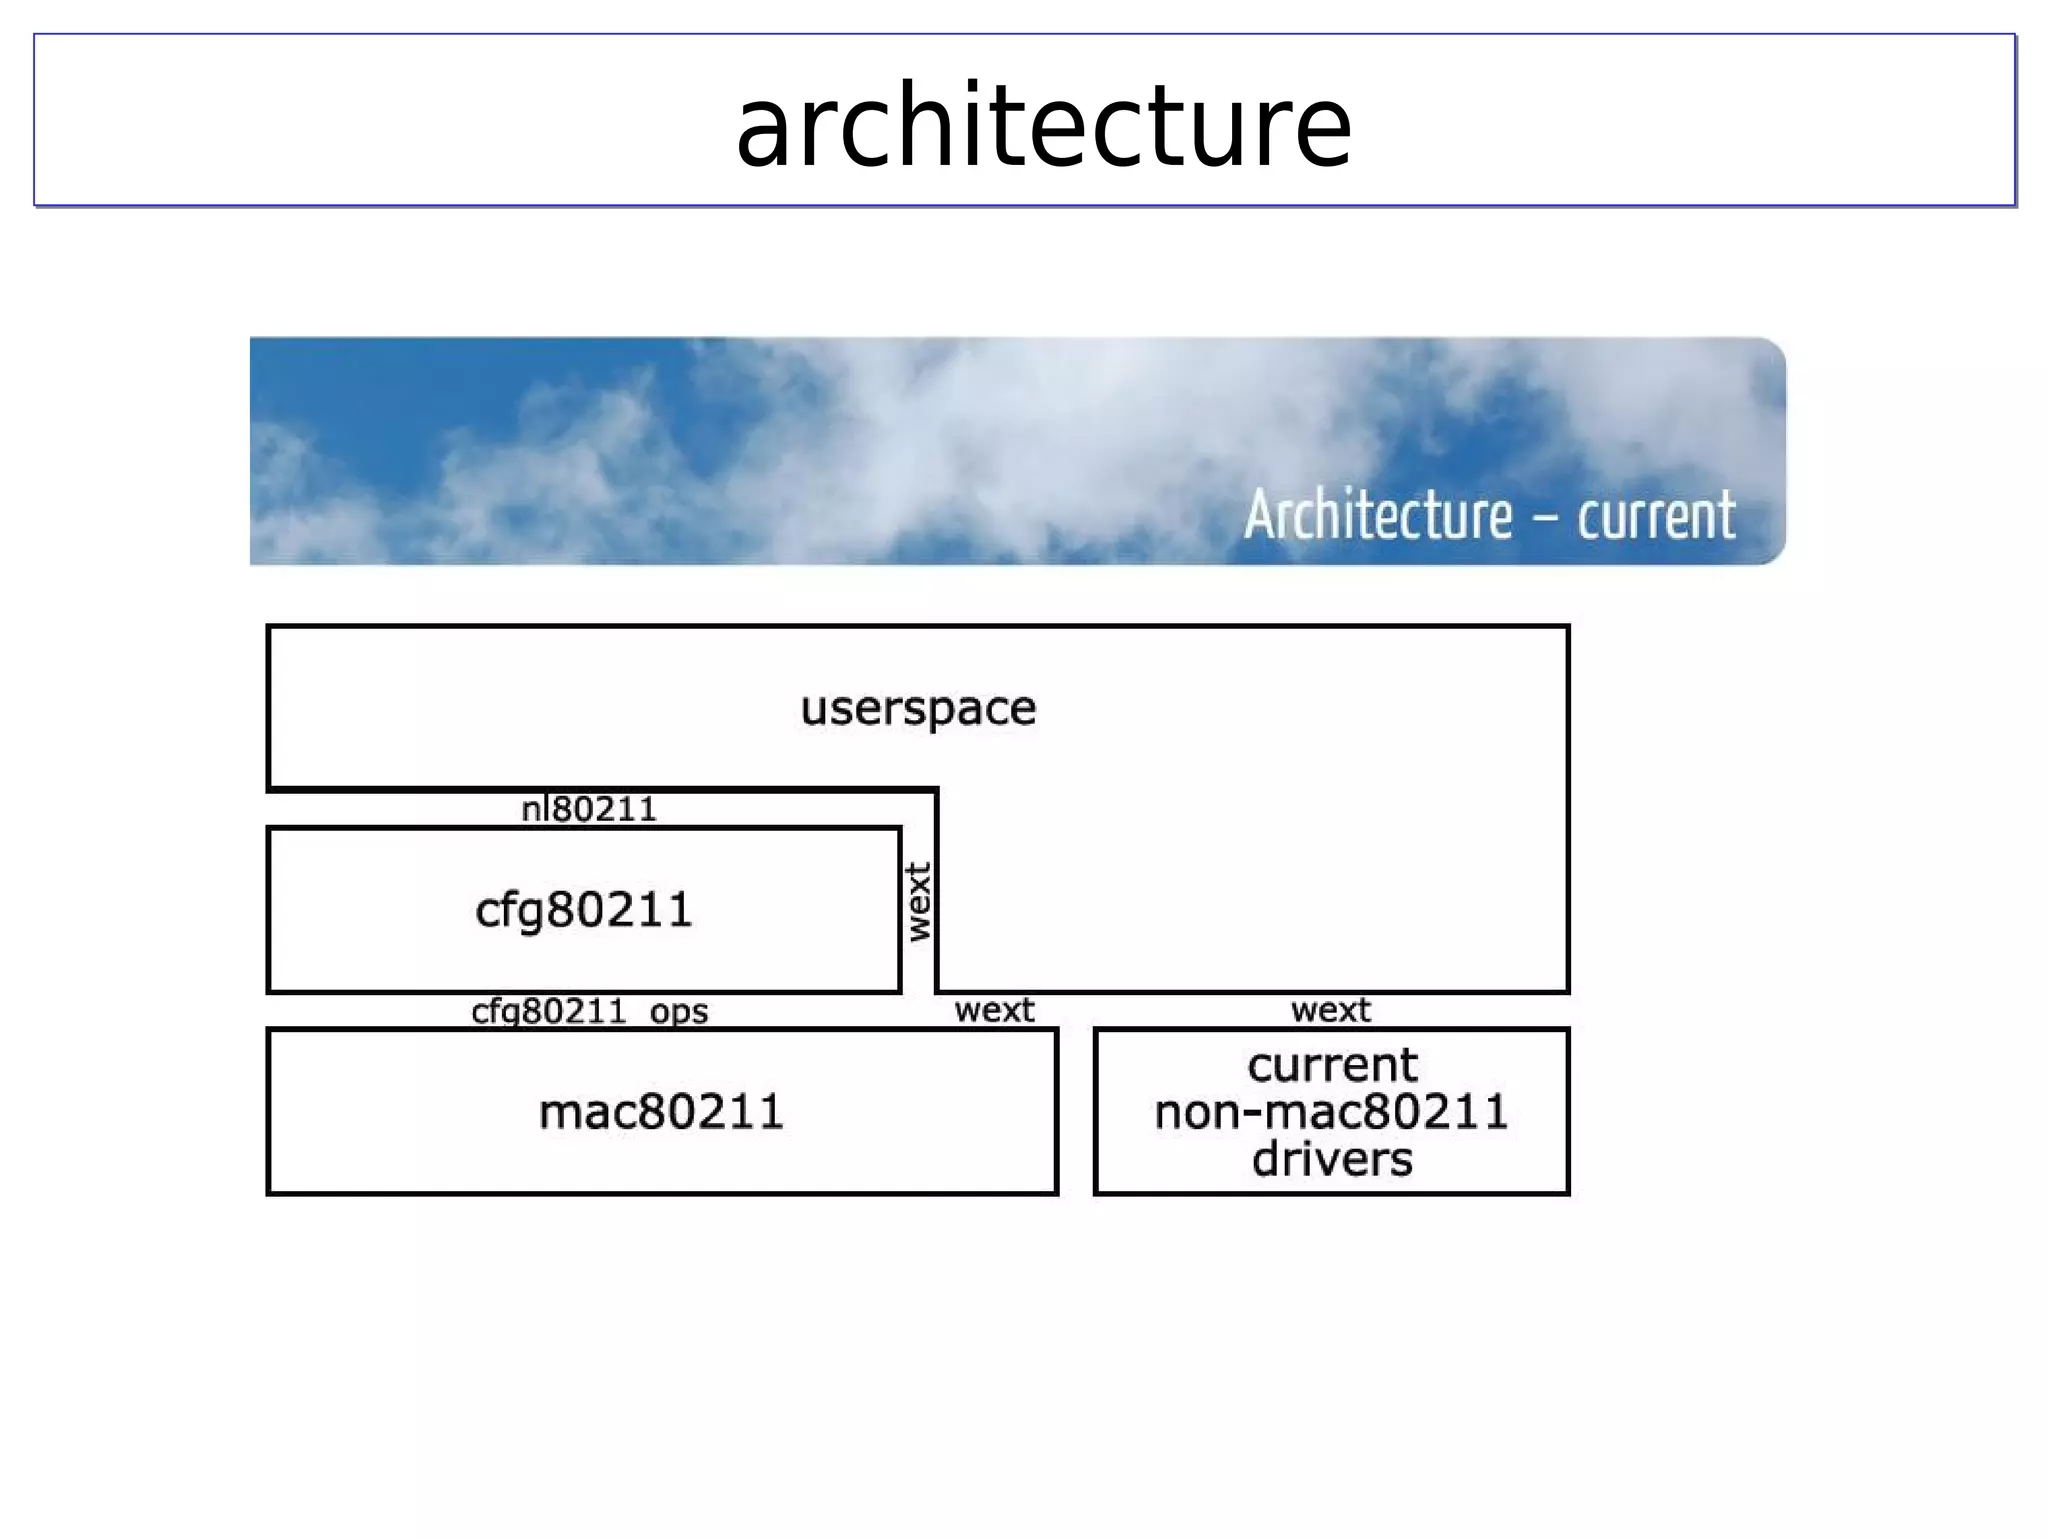Select the 'mac80211' box
Viewport: 2048px width, 1539px height.
coord(661,1112)
